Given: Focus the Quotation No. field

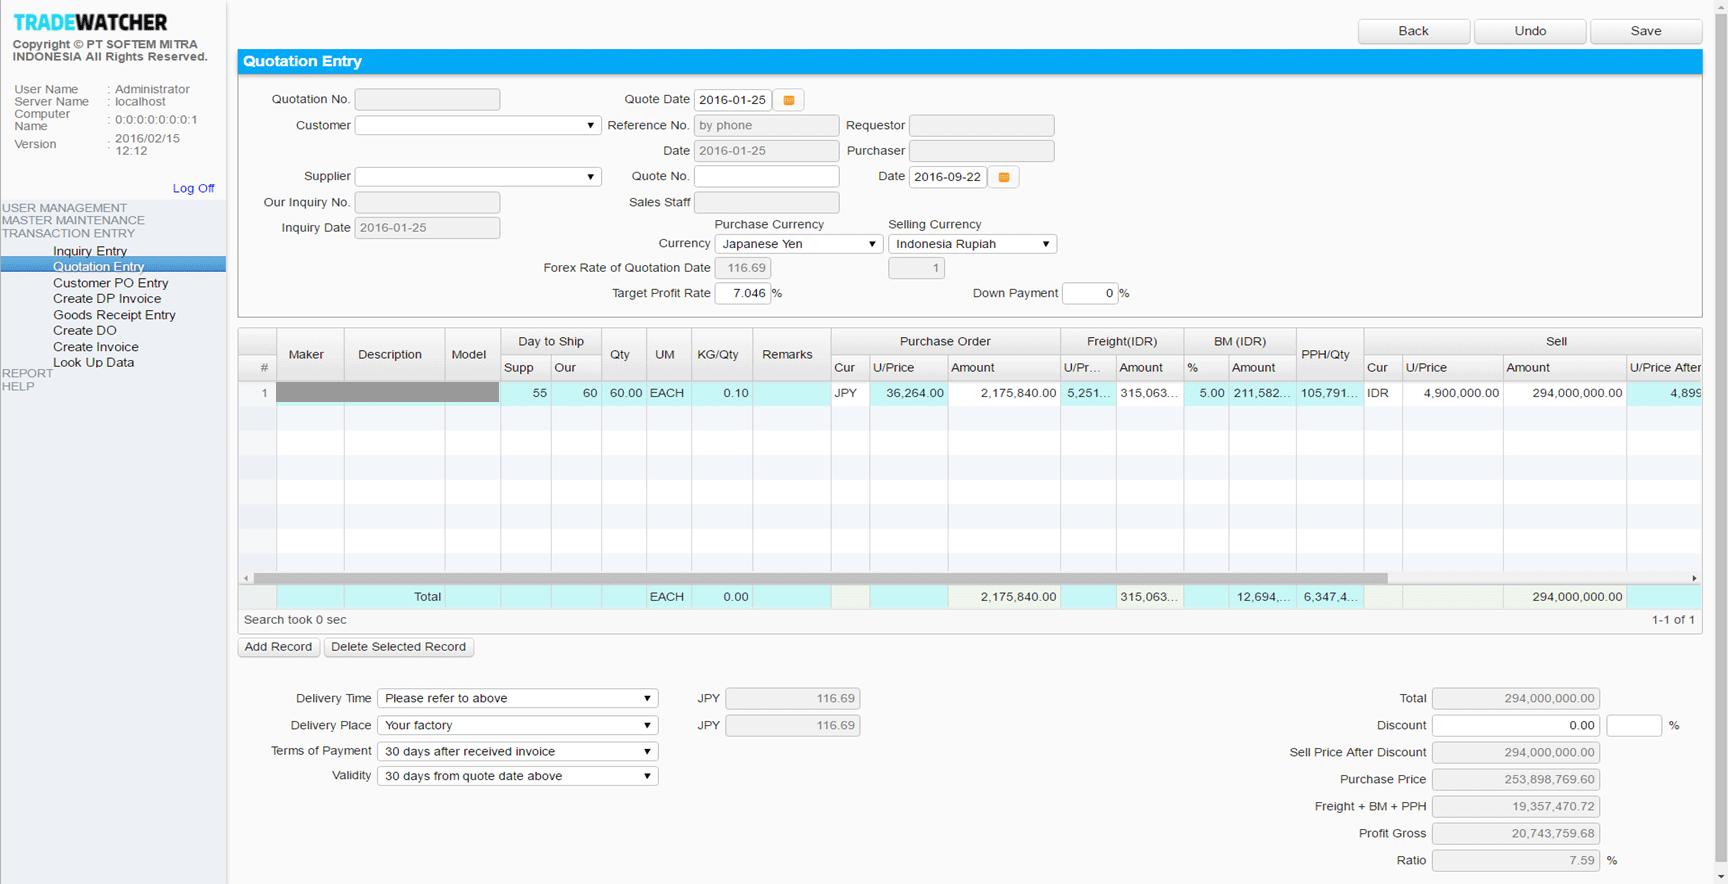Looking at the screenshot, I should click(x=427, y=100).
